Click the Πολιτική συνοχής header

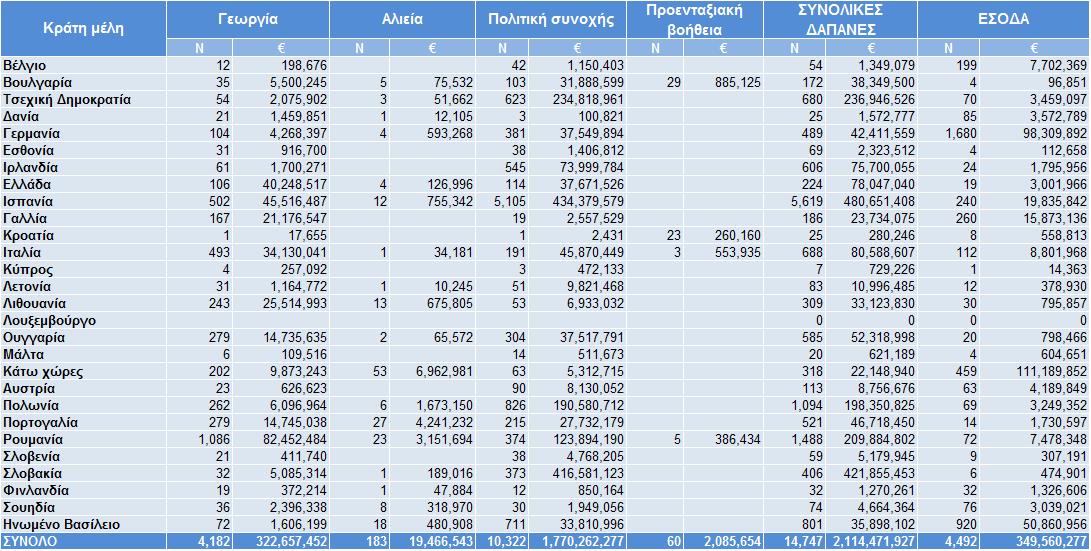click(551, 19)
